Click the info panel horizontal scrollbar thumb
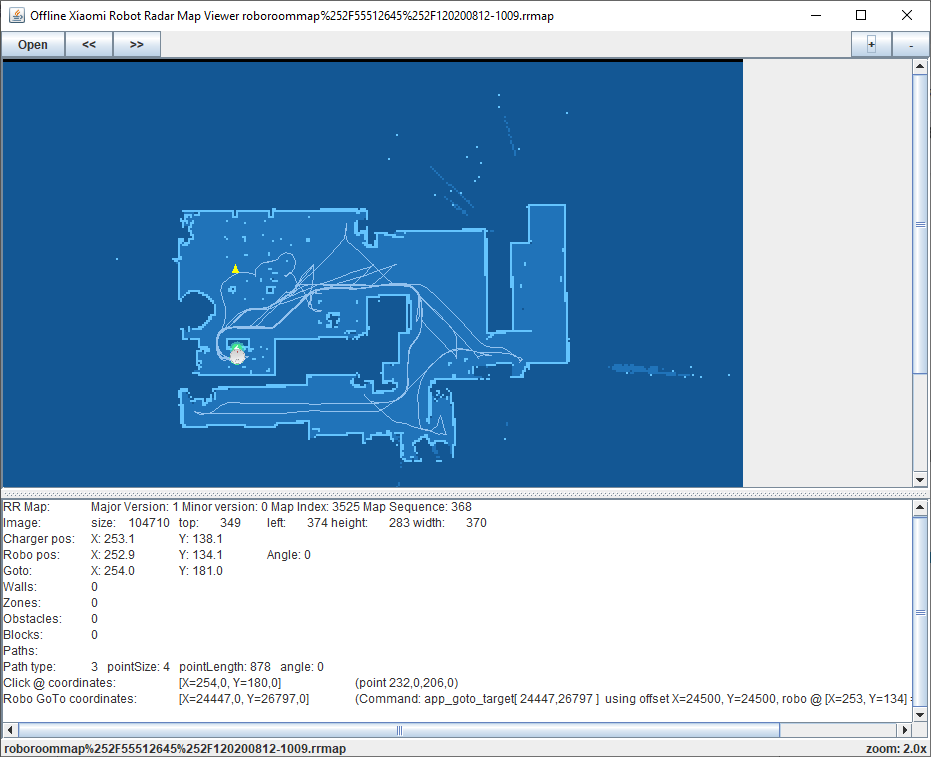The image size is (931, 757). coord(398,730)
